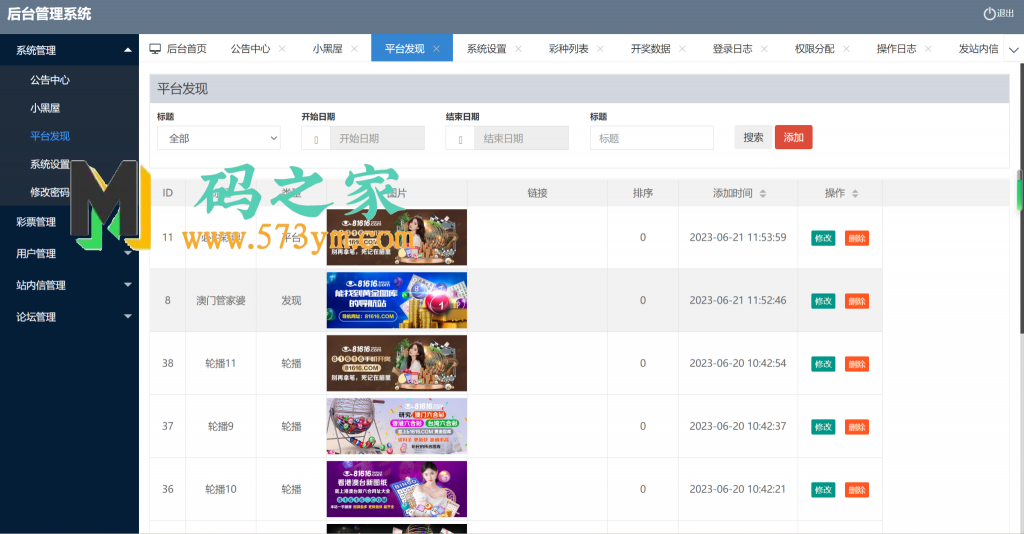Open 小黑屋 in the sidebar
The height and width of the screenshot is (534, 1024).
point(45,108)
